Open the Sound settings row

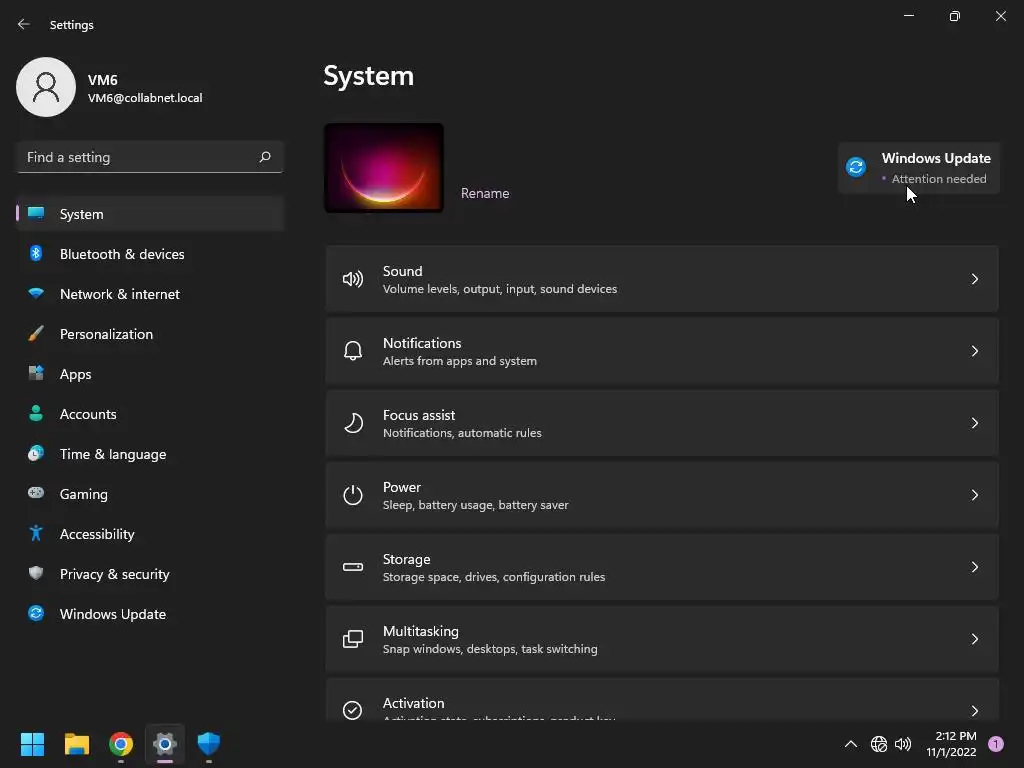[662, 280]
